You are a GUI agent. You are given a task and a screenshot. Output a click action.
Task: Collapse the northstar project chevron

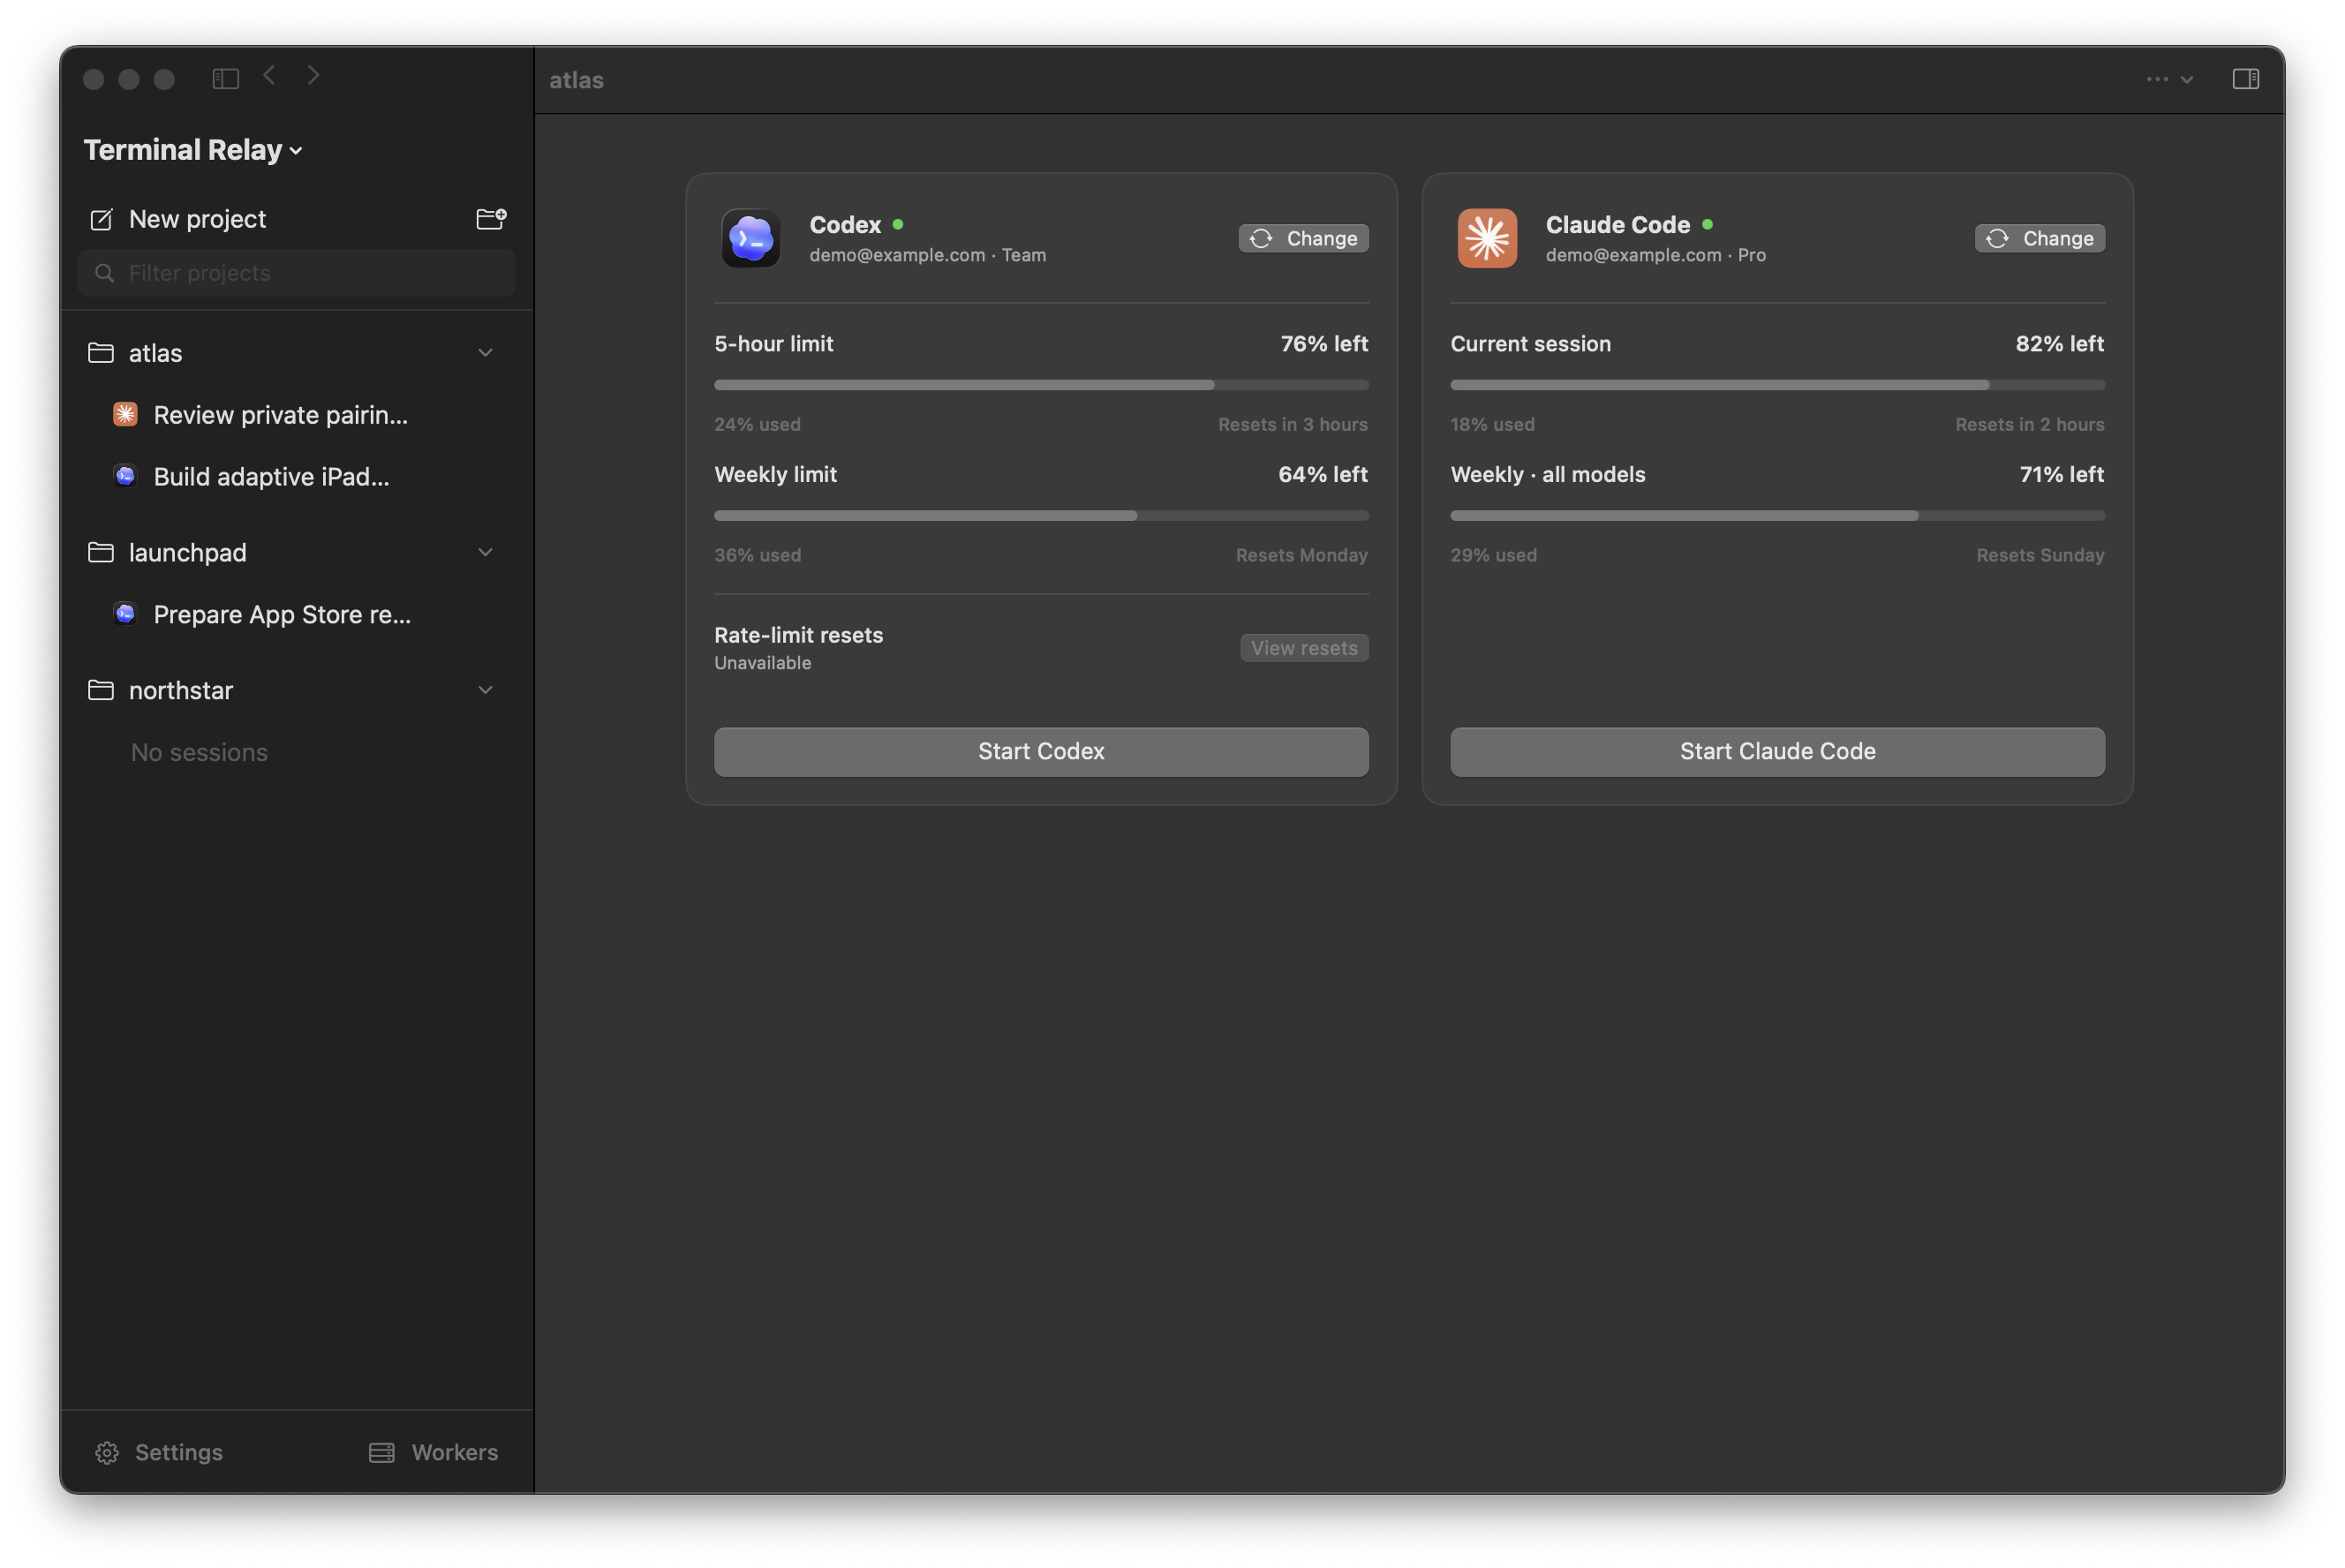coord(485,690)
